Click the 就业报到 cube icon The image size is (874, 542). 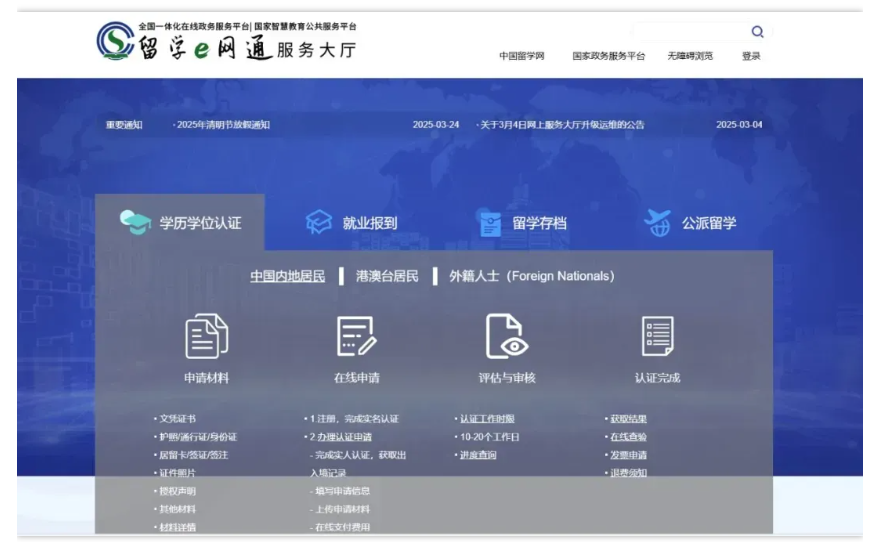pos(318,223)
